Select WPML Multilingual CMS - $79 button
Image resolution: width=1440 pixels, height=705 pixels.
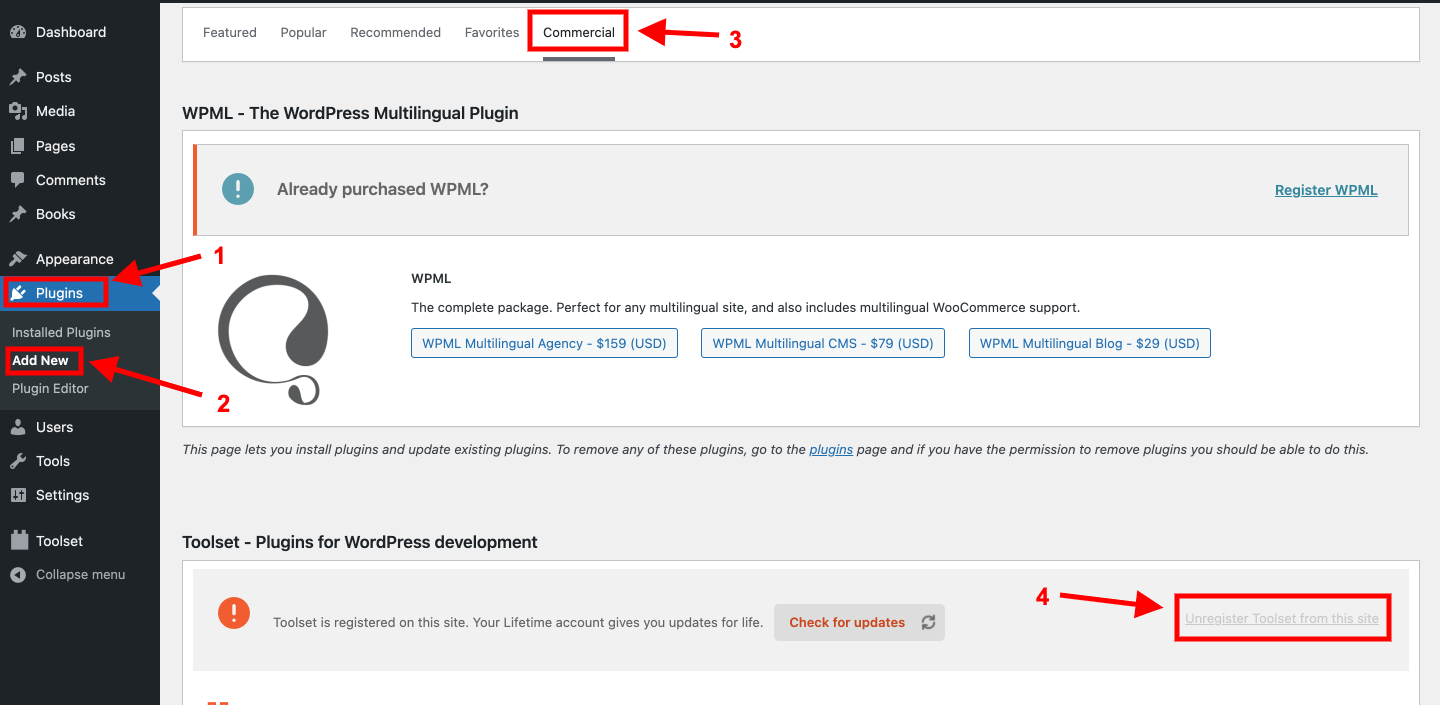coord(823,343)
